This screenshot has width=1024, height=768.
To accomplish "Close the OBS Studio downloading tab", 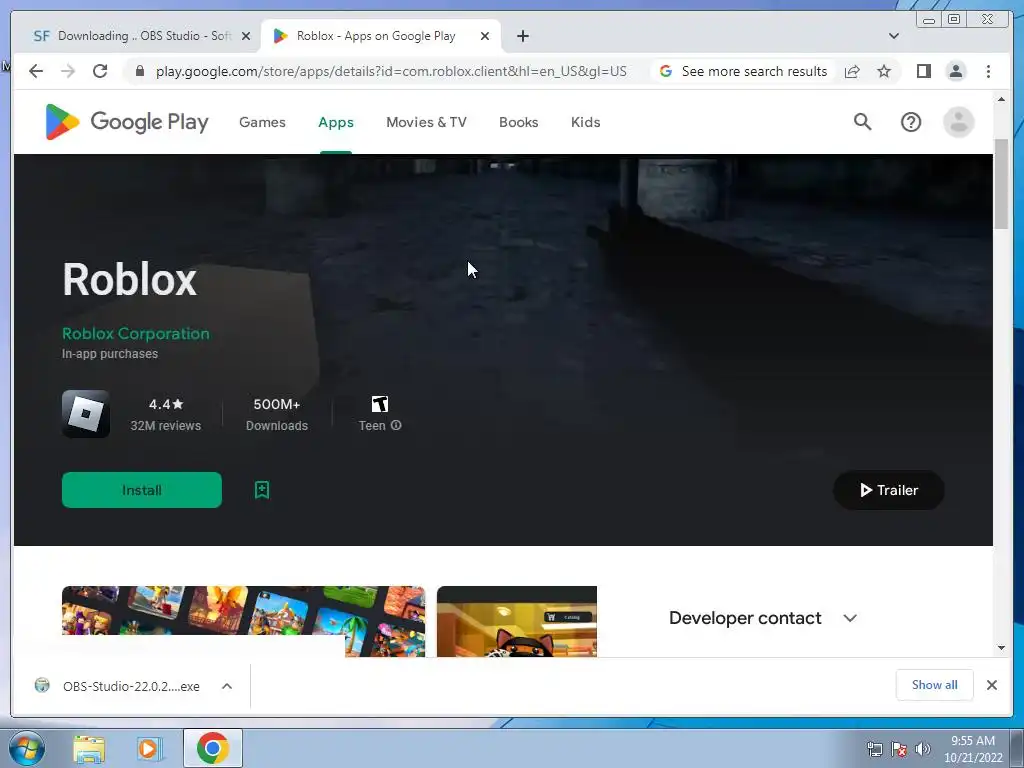I will 246,36.
